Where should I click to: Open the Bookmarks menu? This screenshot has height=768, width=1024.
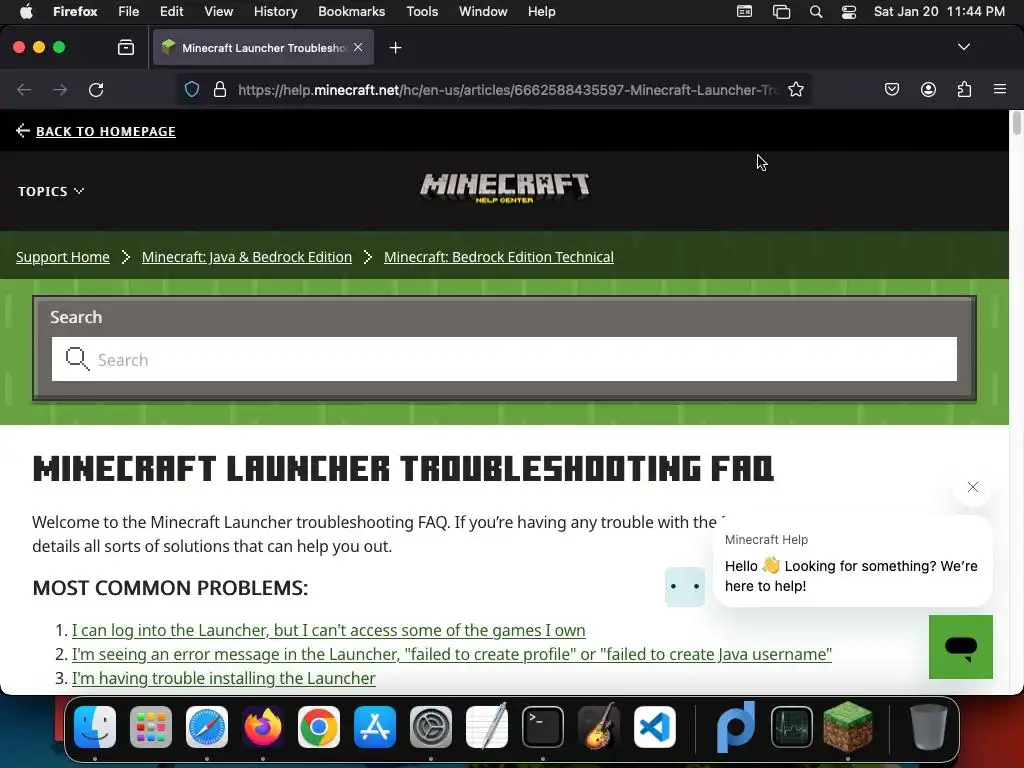coord(351,12)
